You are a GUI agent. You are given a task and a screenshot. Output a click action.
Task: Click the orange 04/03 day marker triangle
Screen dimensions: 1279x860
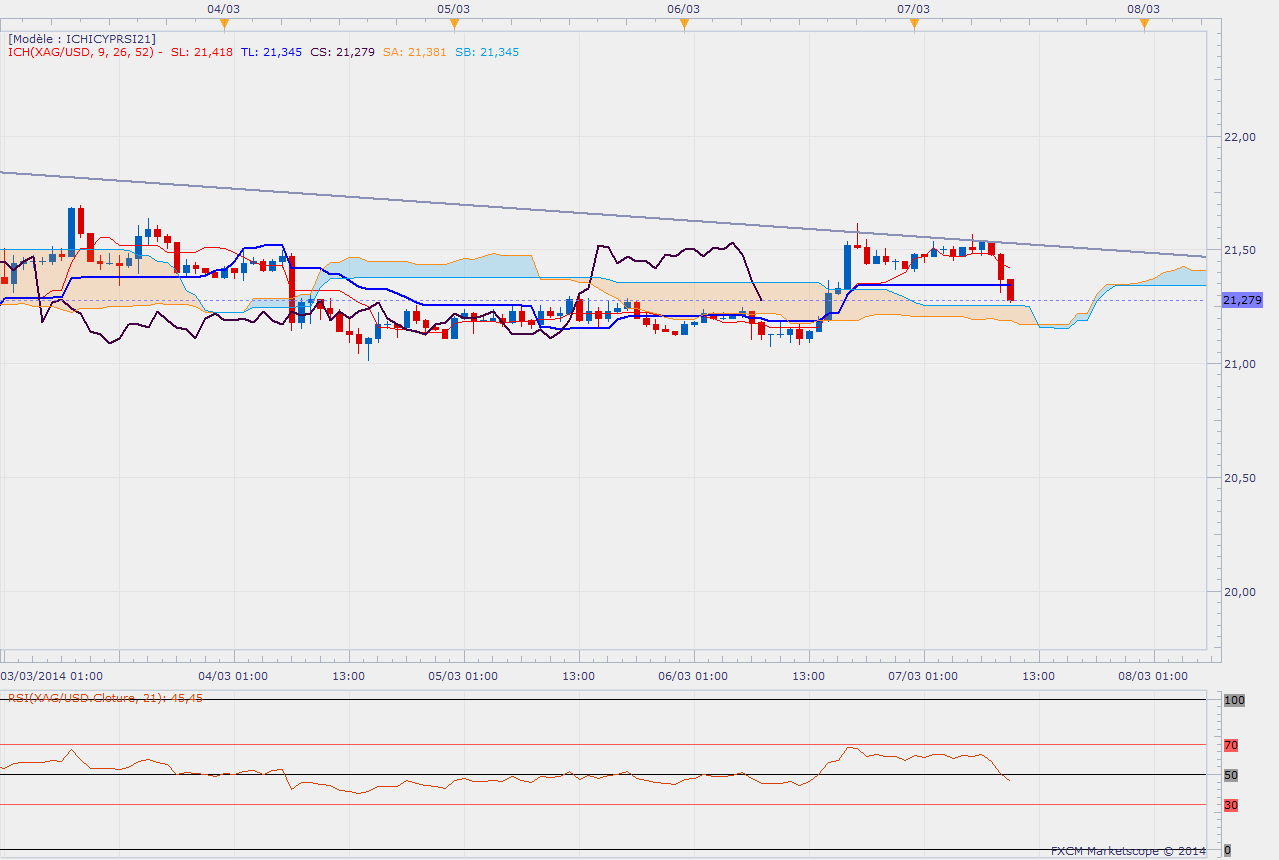224,25
